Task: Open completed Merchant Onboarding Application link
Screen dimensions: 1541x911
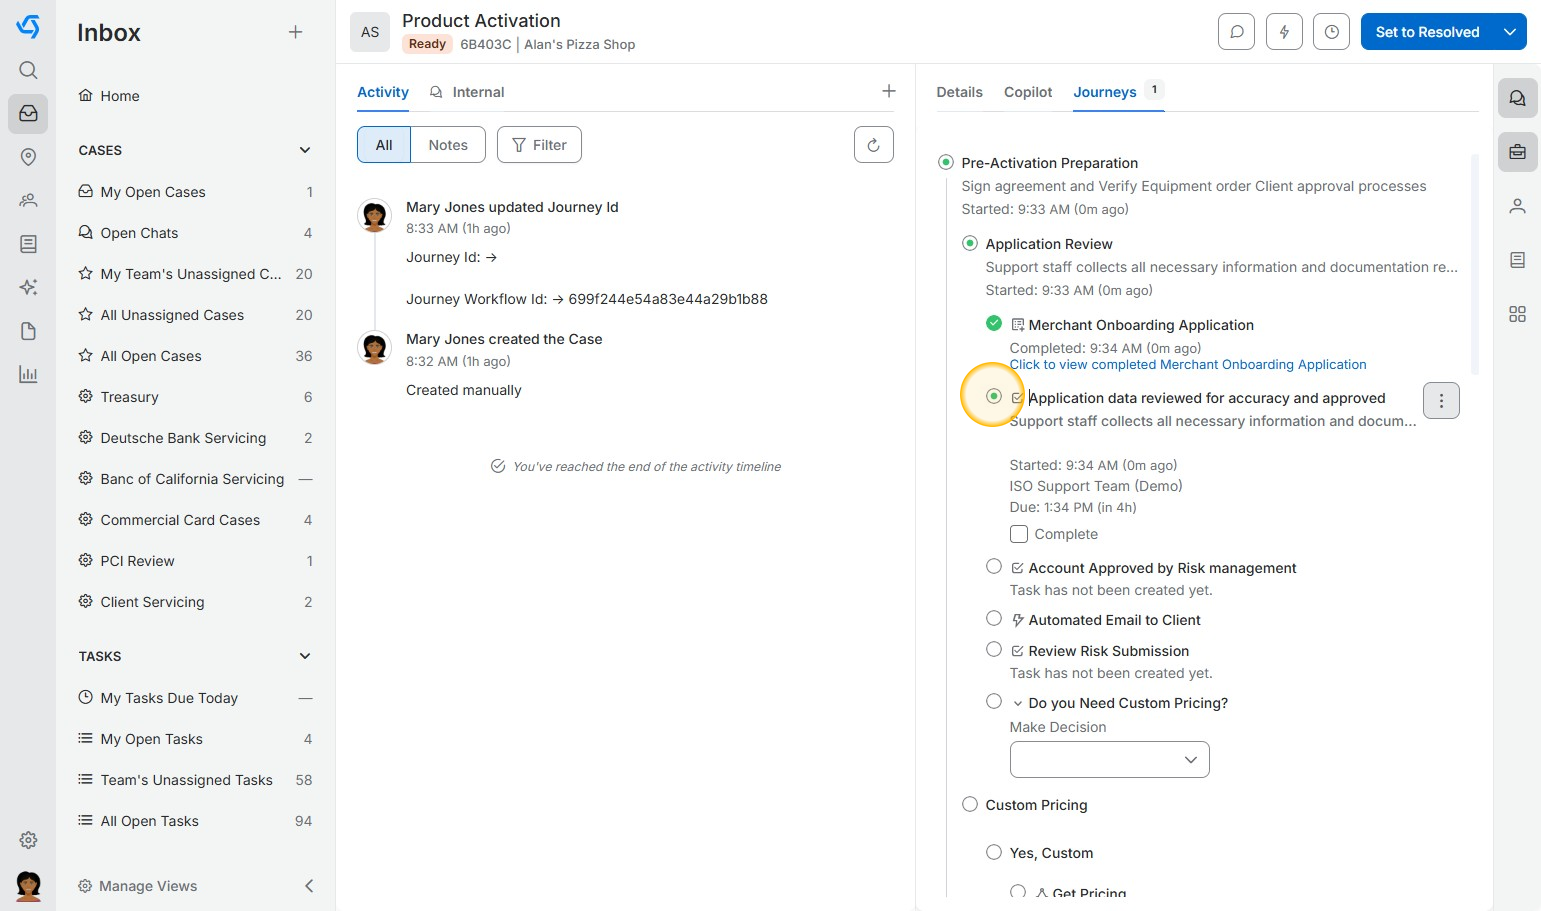Action: pyautogui.click(x=1187, y=365)
